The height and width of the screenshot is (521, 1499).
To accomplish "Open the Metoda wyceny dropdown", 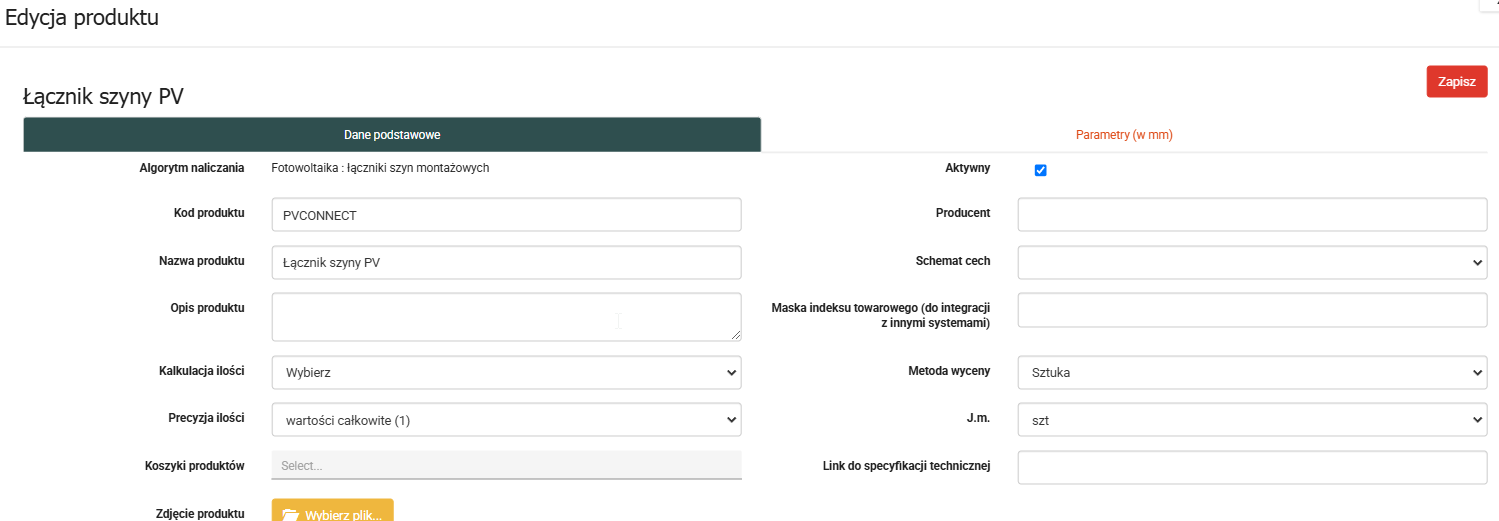I will tap(1252, 373).
